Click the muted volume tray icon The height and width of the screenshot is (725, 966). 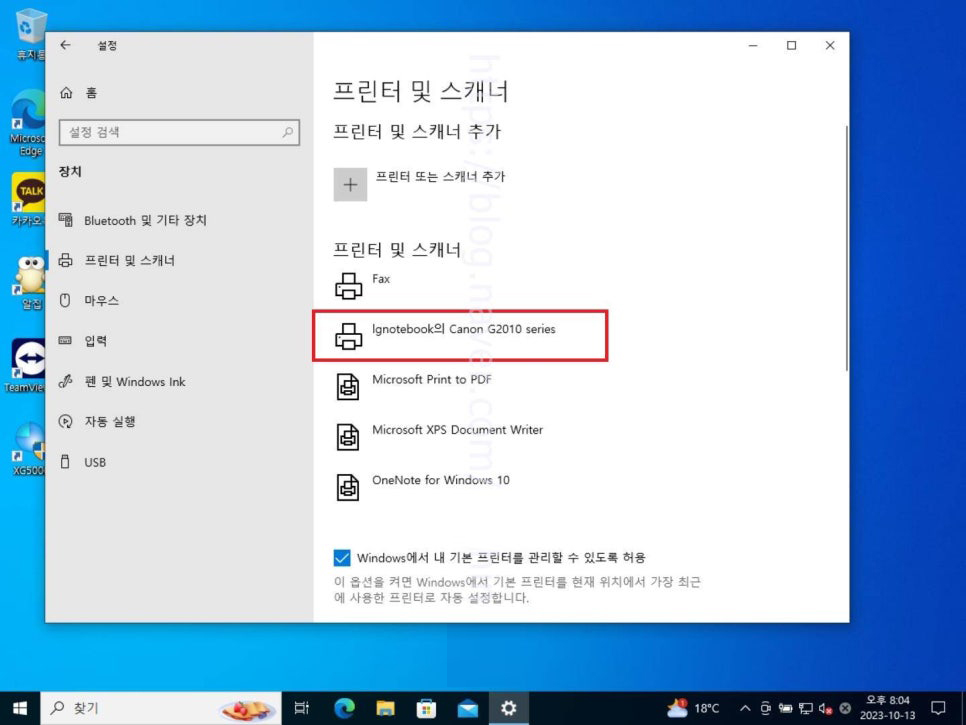(826, 708)
